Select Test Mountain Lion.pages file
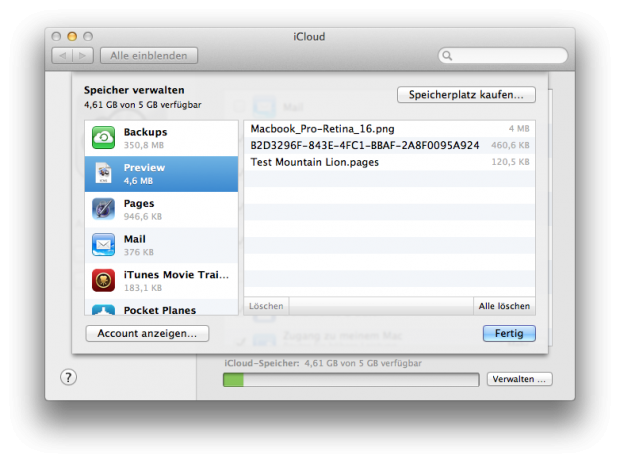Screen dimensions: 620x463 tap(389, 162)
